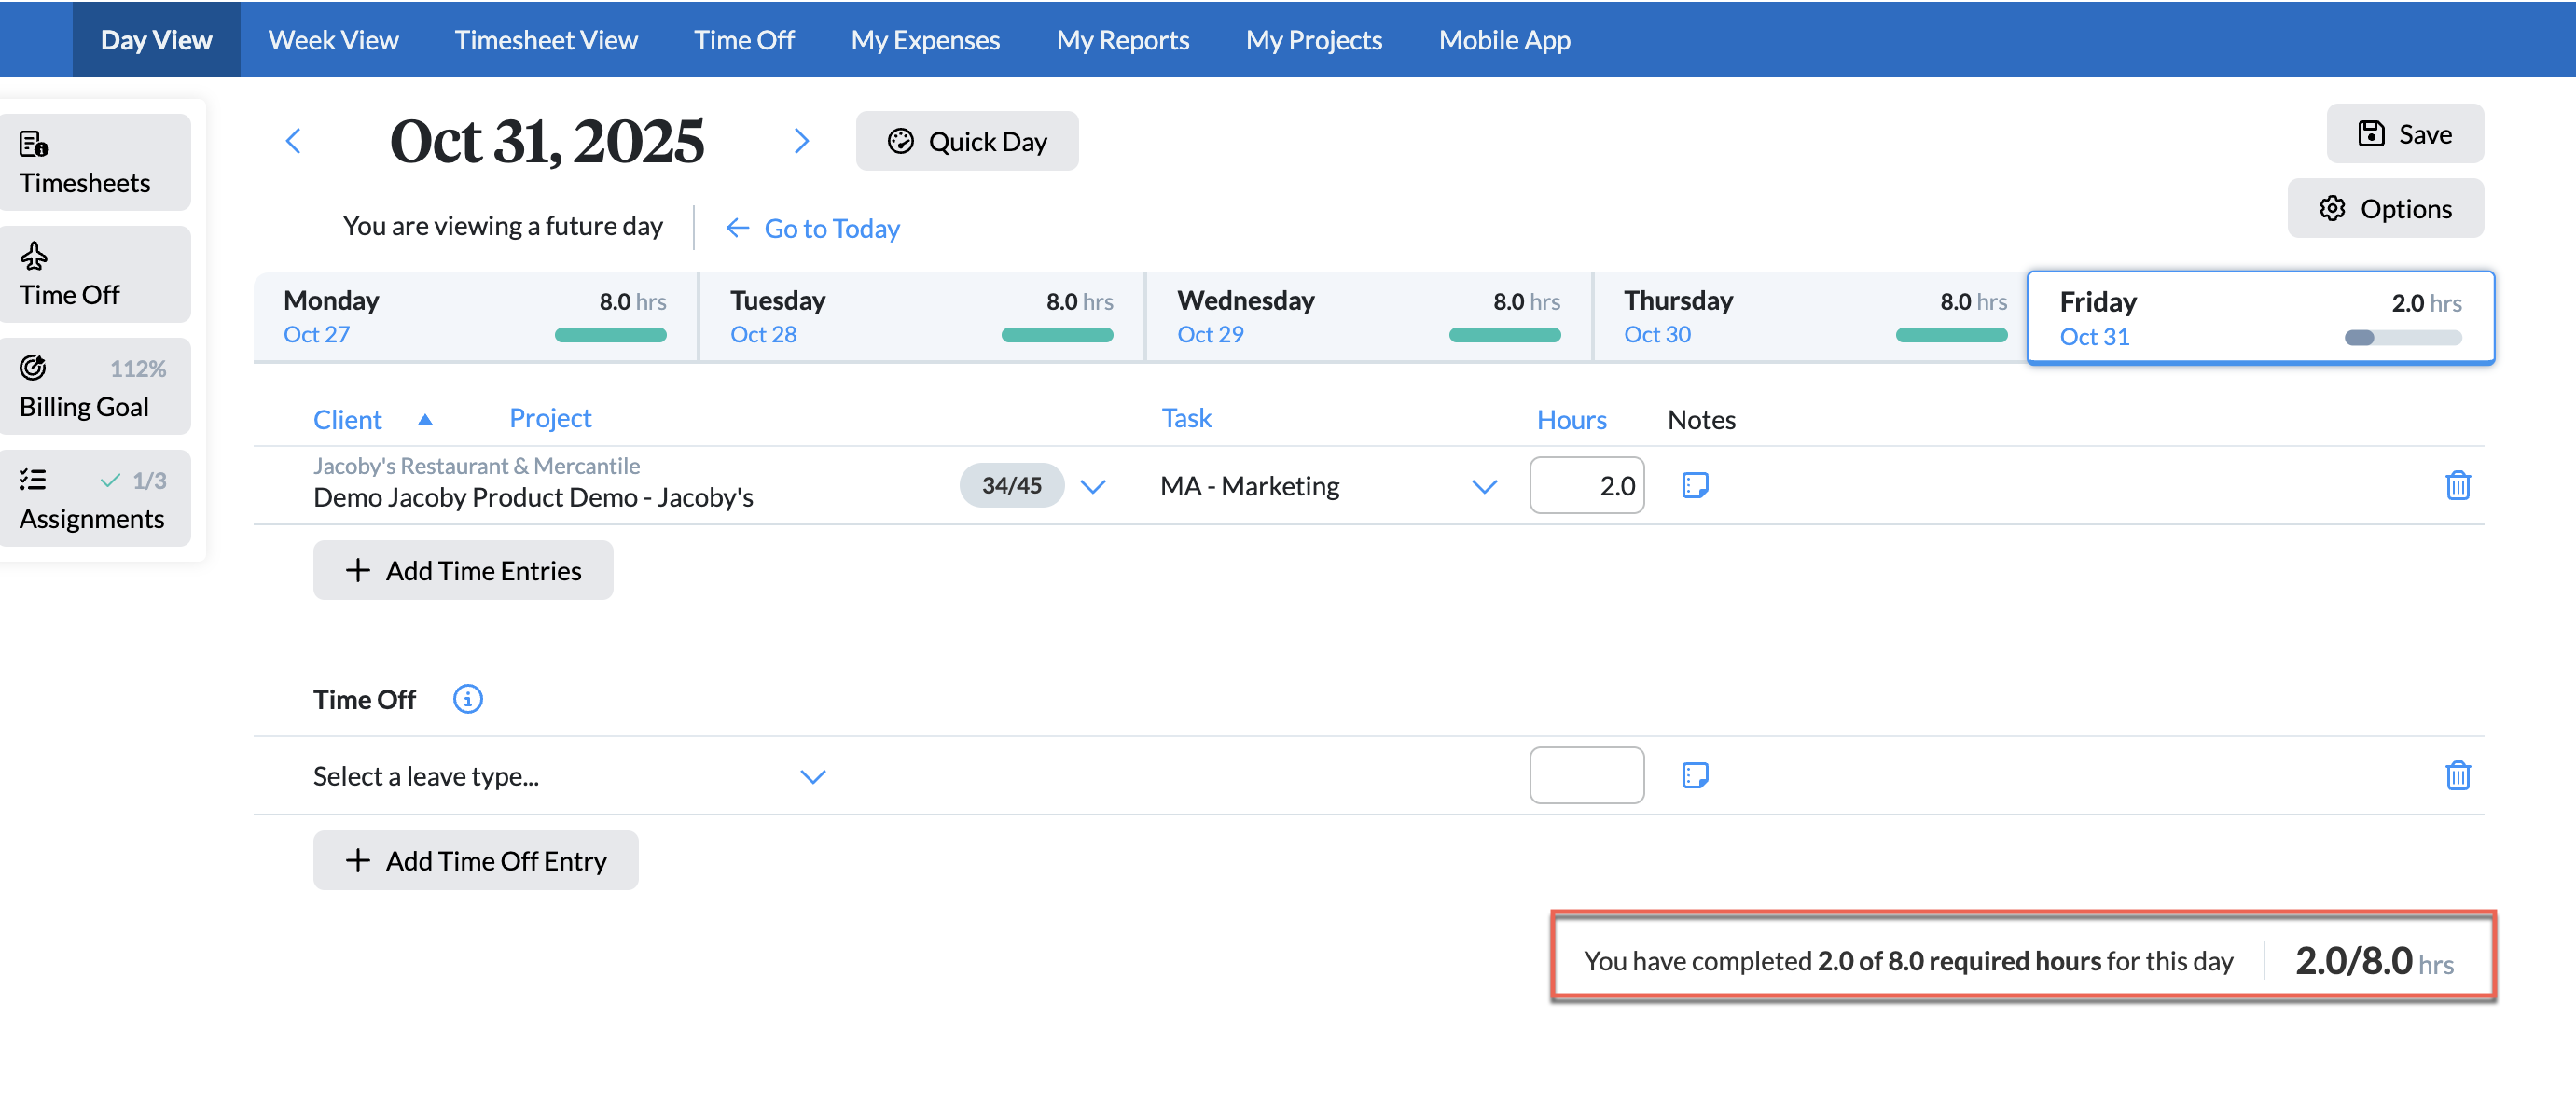Image resolution: width=2576 pixels, height=1101 pixels.
Task: Switch to Day View tab
Action: 156,39
